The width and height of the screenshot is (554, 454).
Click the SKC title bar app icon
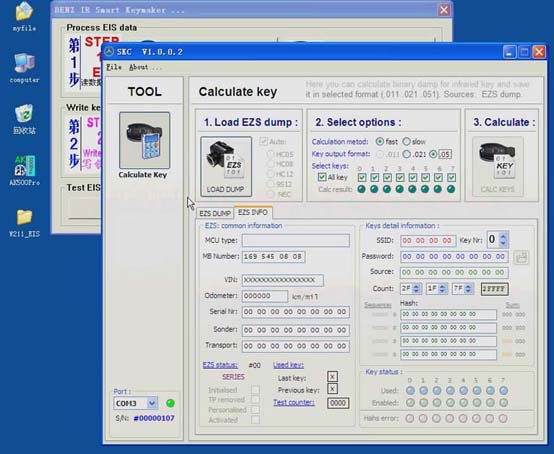[x=109, y=52]
